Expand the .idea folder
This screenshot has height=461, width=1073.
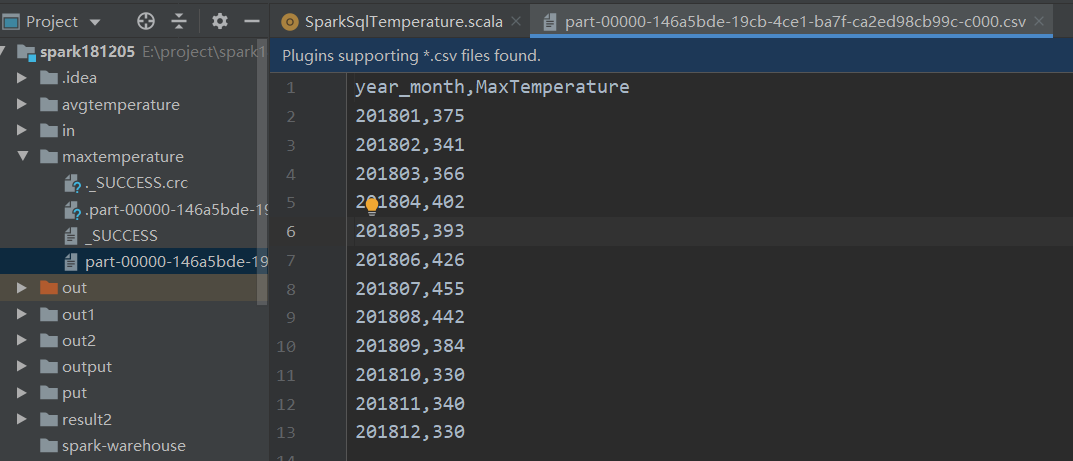(x=22, y=78)
